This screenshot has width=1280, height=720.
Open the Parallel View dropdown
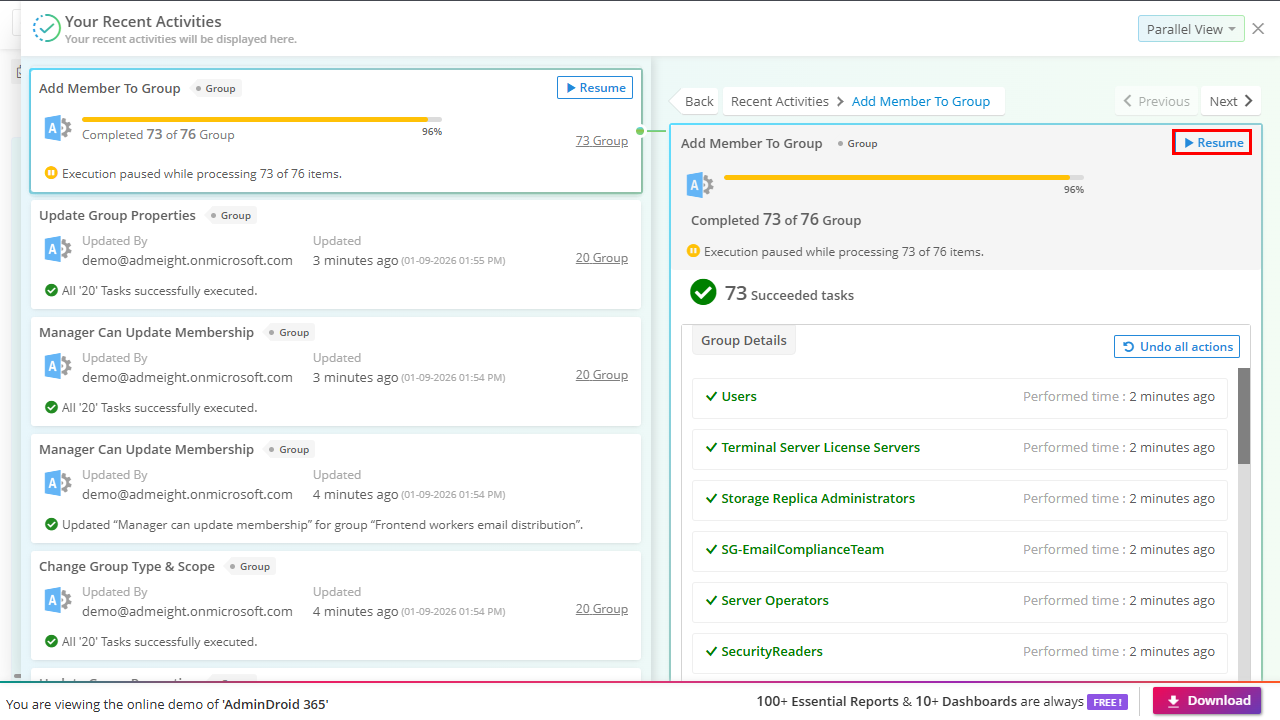pyautogui.click(x=1191, y=29)
